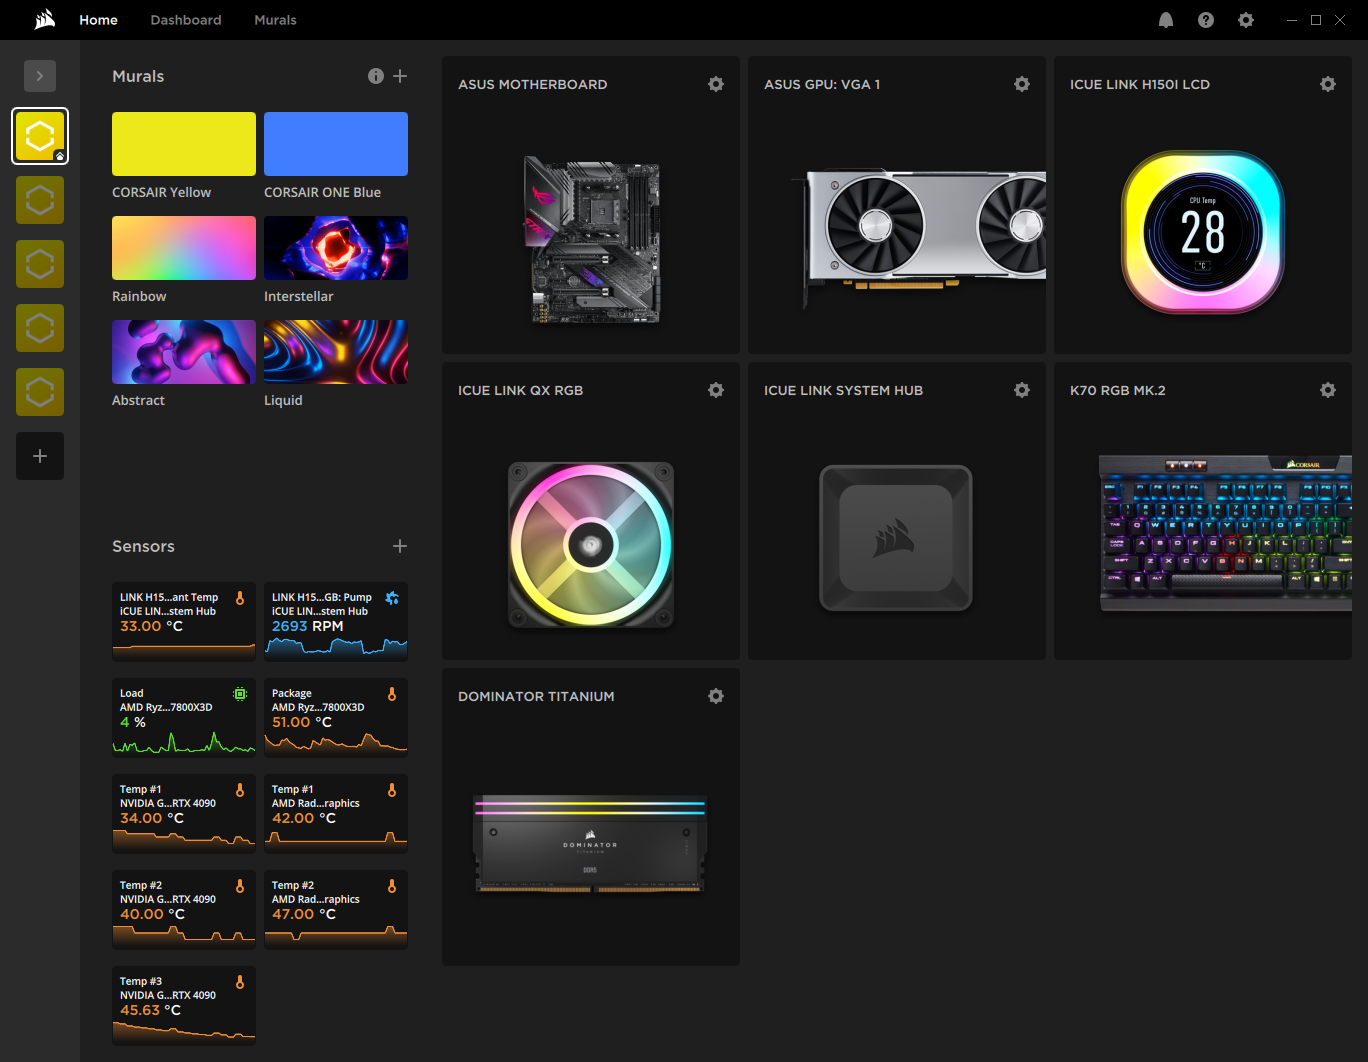This screenshot has height=1062, width=1368.
Task: Switch to the Home tab
Action: coord(99,20)
